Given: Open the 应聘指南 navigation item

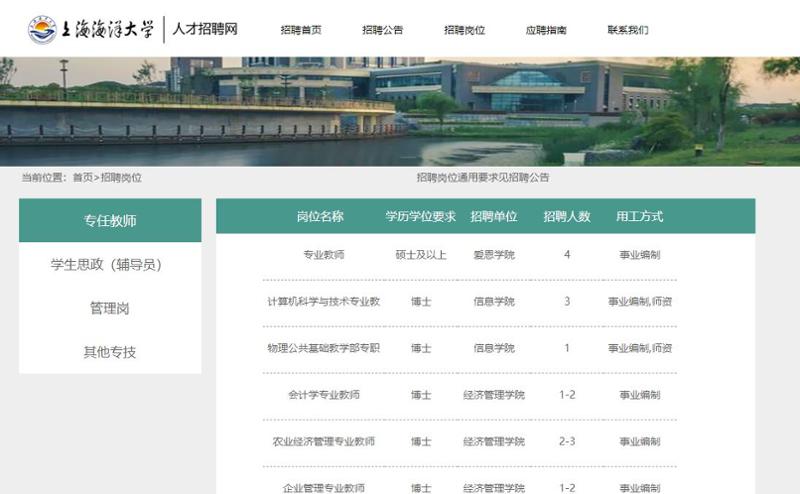Looking at the screenshot, I should point(546,30).
